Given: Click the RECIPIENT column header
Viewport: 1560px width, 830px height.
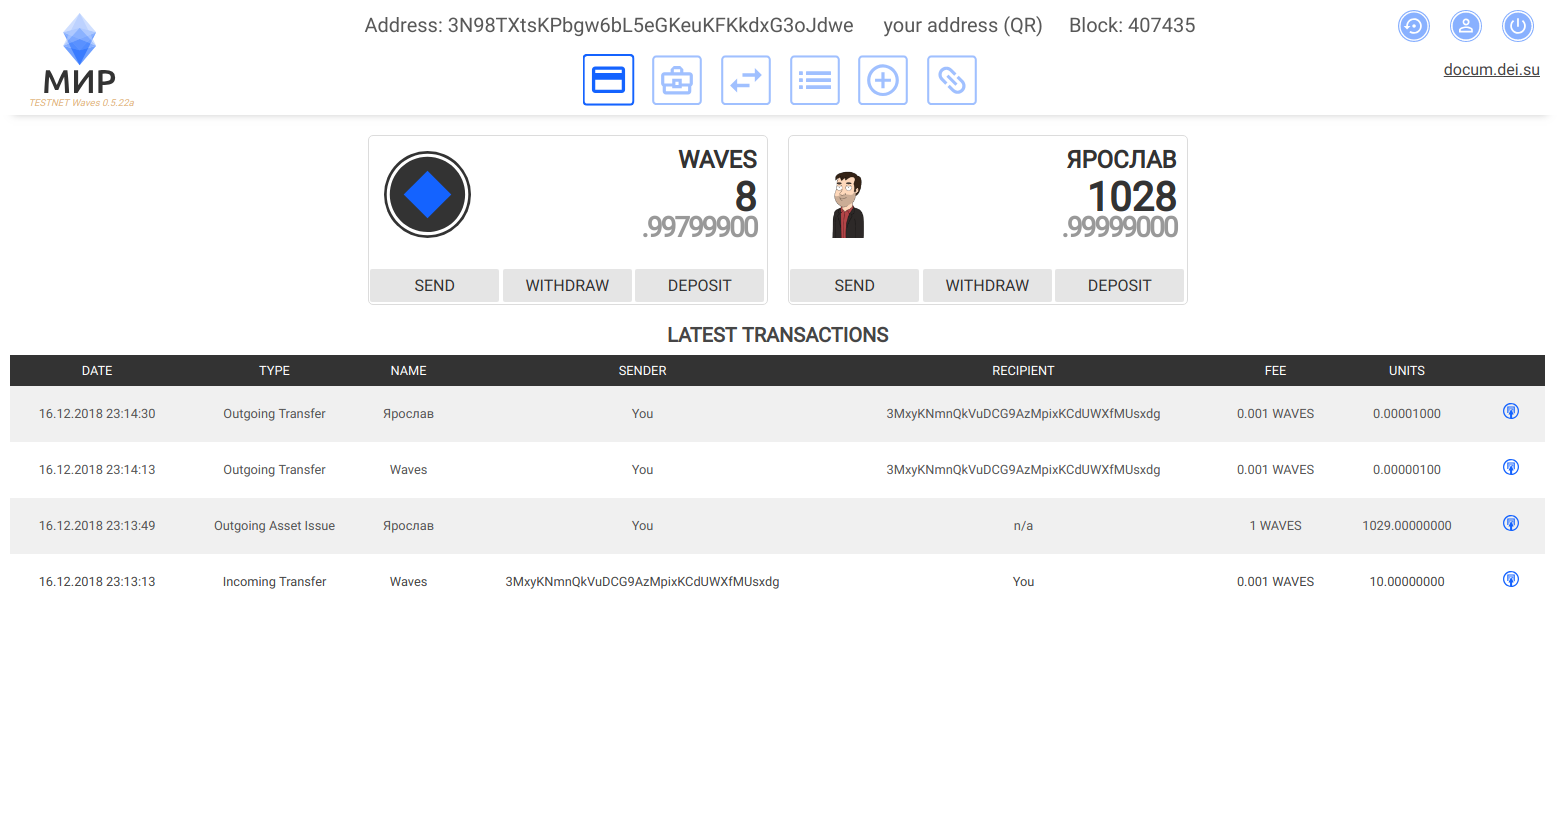Looking at the screenshot, I should (1023, 371).
